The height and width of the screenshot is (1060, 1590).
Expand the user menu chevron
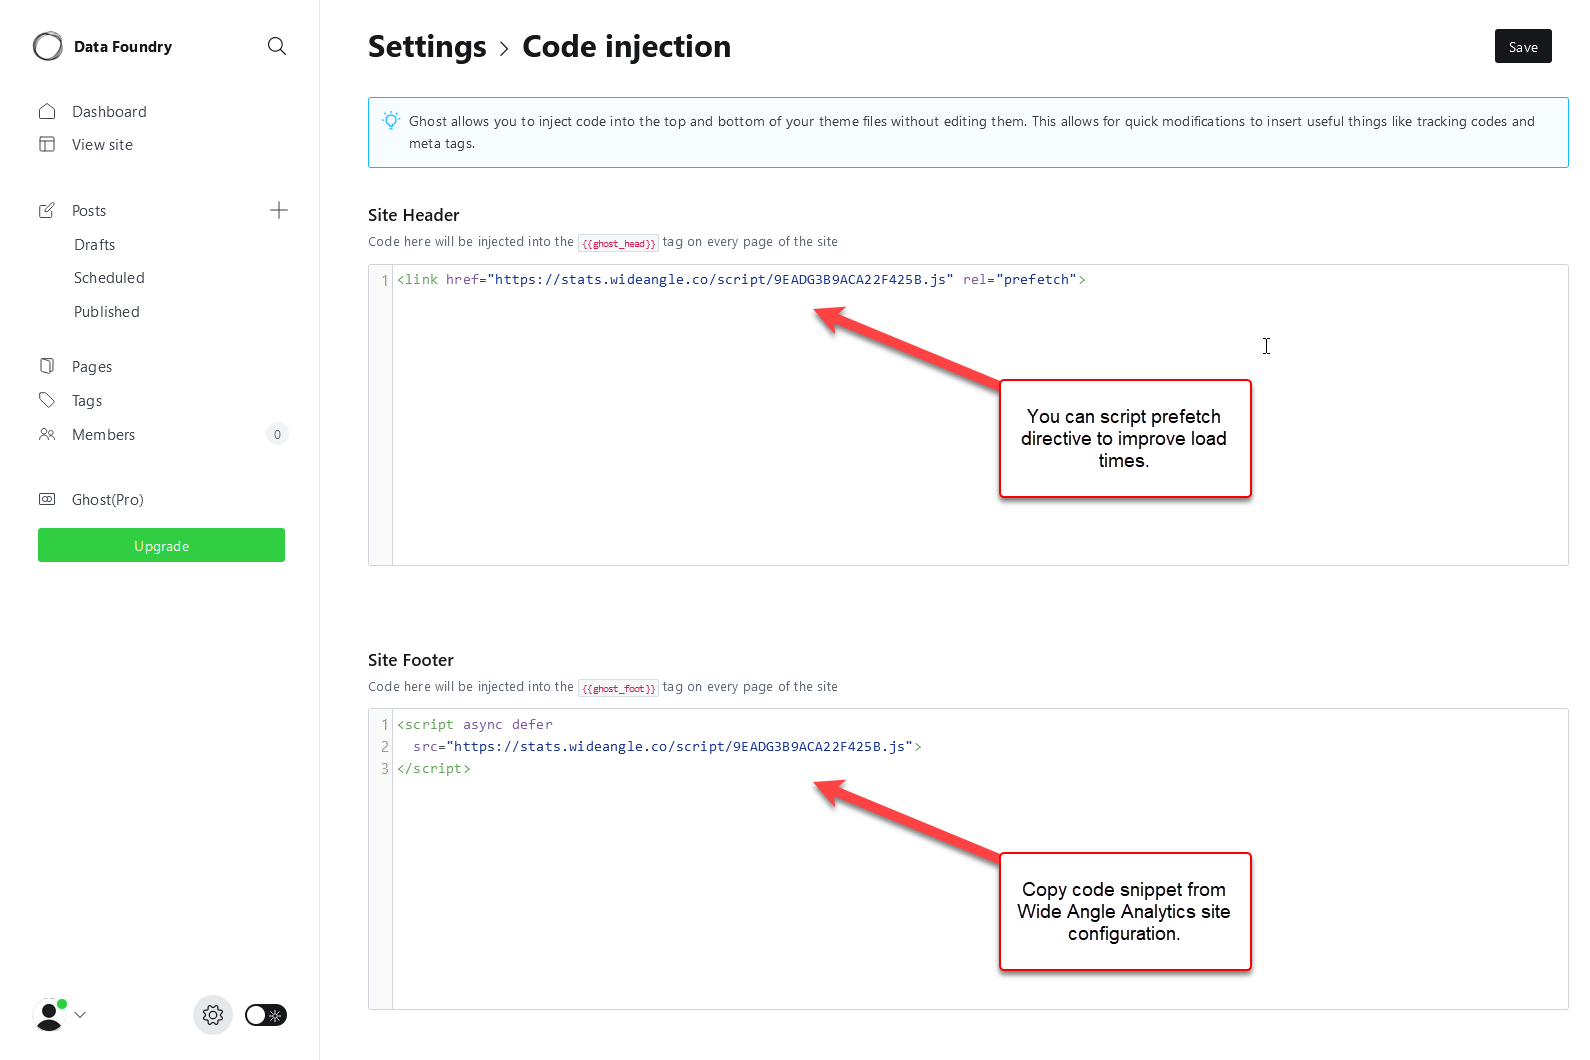[81, 1015]
